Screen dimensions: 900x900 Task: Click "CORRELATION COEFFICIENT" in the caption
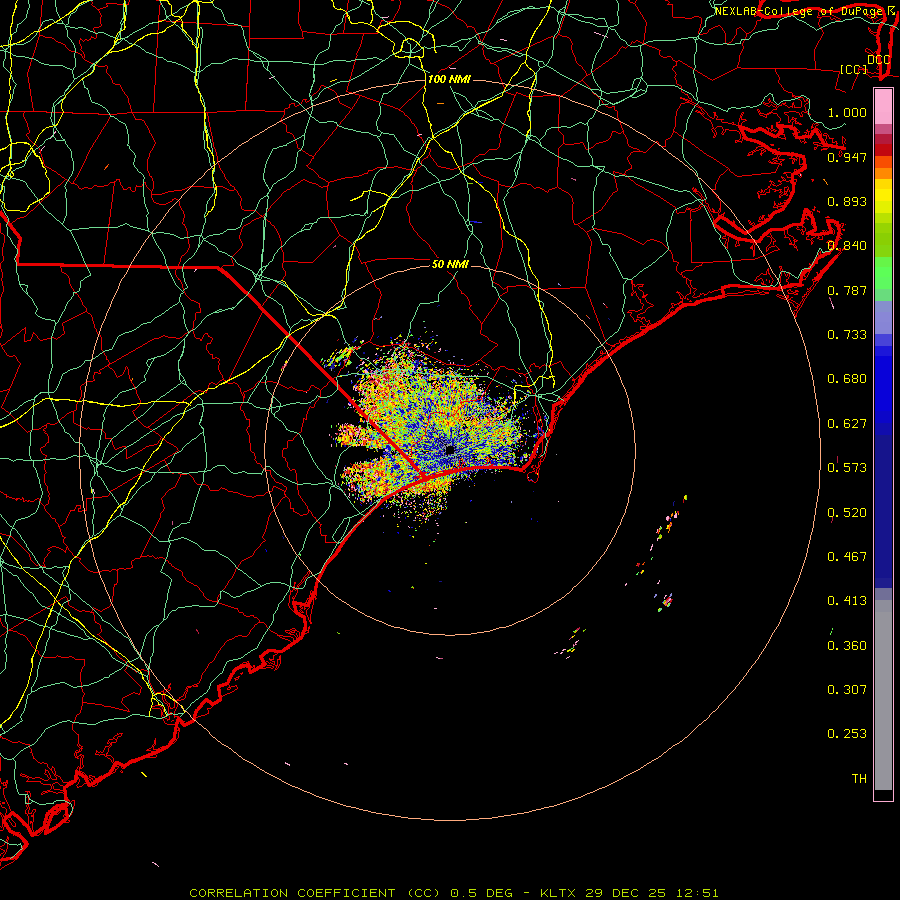[292, 893]
